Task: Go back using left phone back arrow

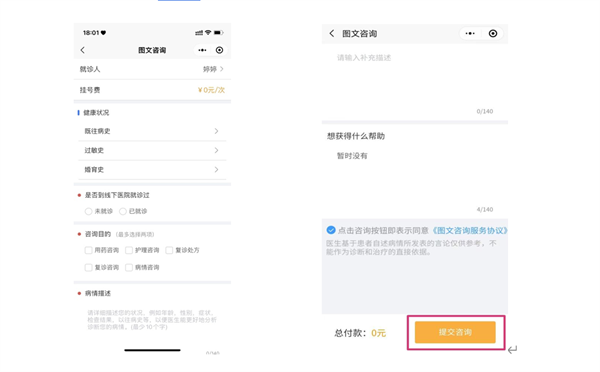Action: coord(83,50)
